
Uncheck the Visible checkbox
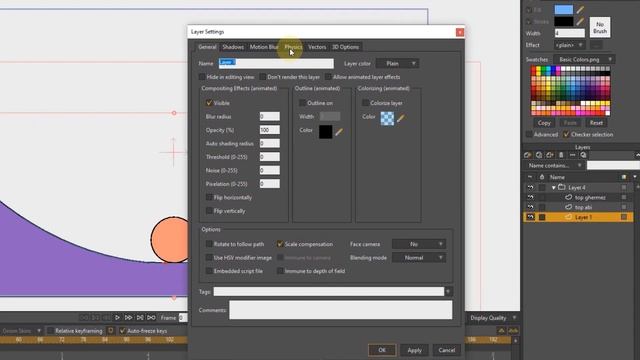209,103
